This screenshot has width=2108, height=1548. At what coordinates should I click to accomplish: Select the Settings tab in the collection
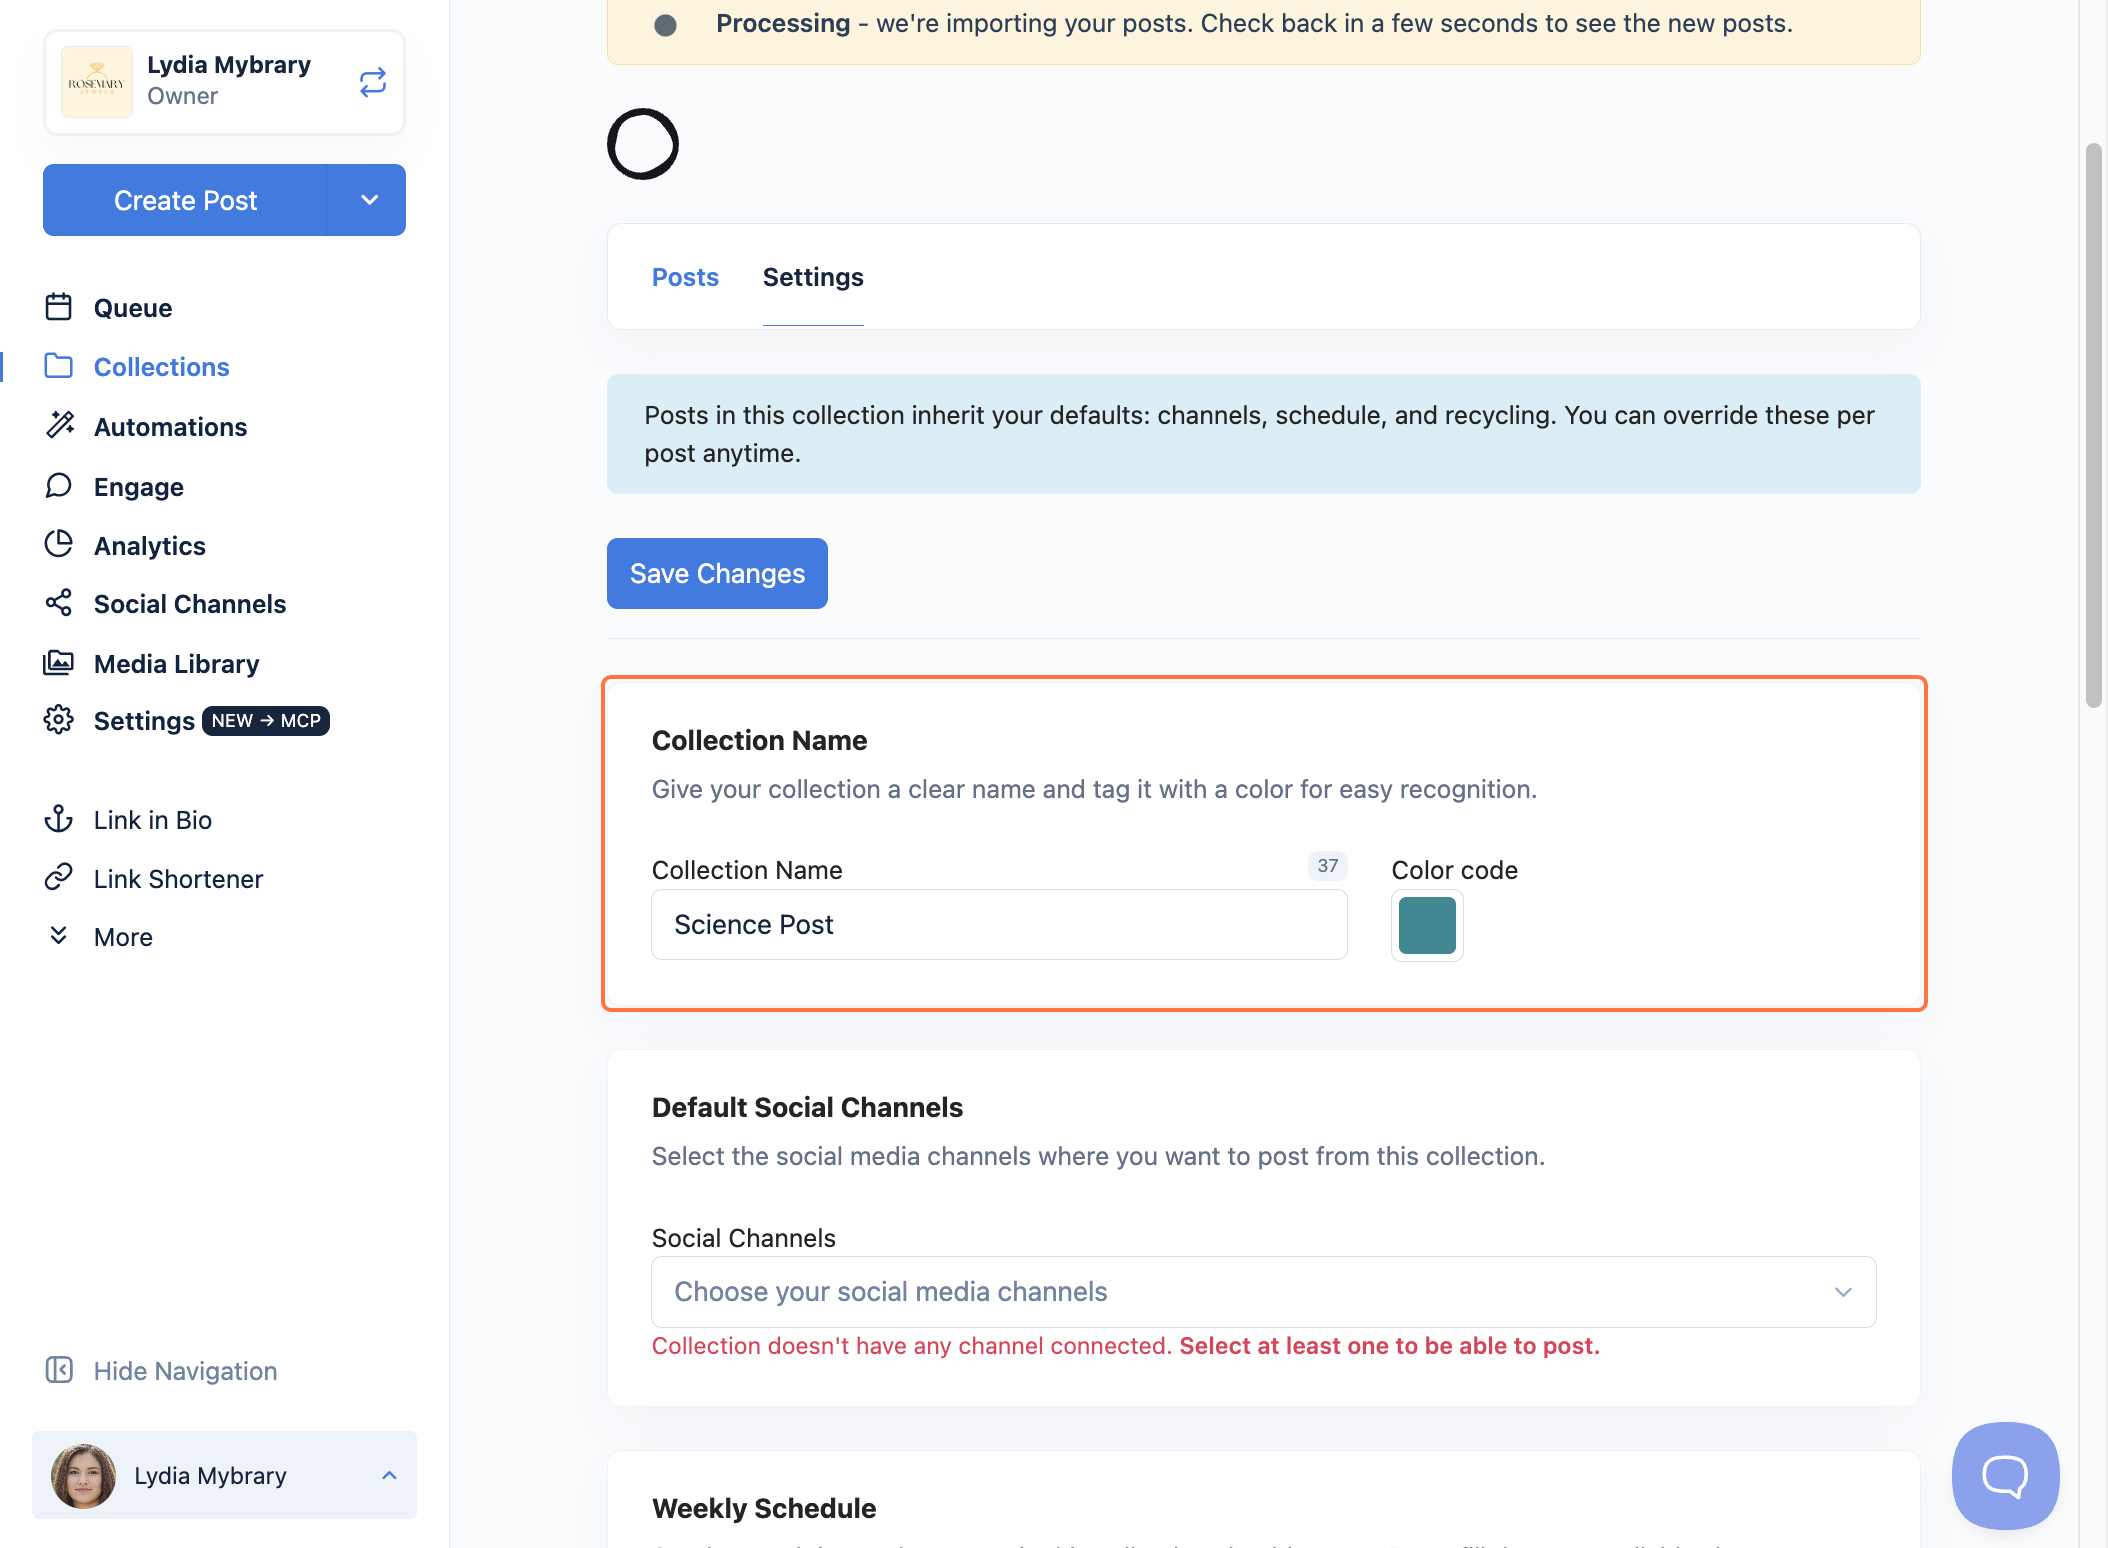[813, 277]
